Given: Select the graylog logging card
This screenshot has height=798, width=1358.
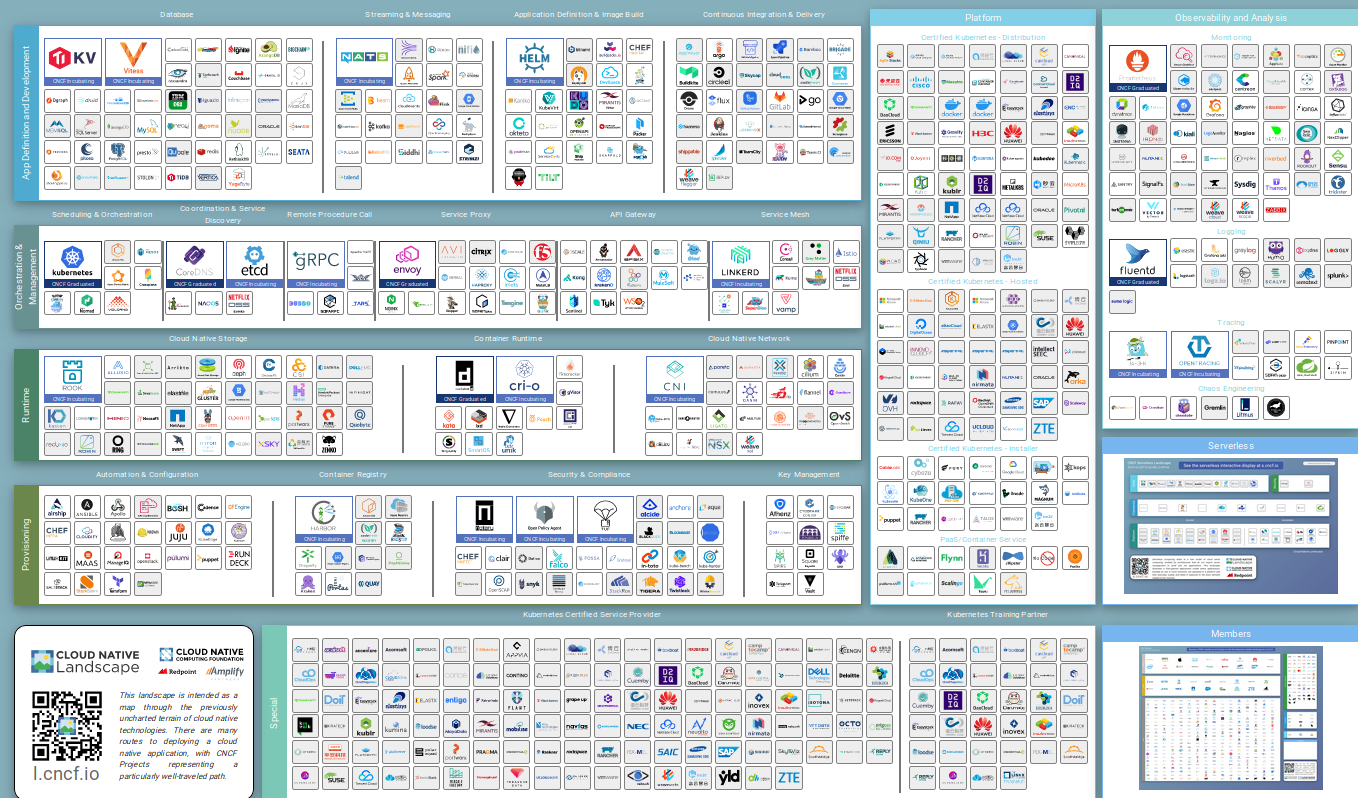Looking at the screenshot, I should click(x=1245, y=250).
